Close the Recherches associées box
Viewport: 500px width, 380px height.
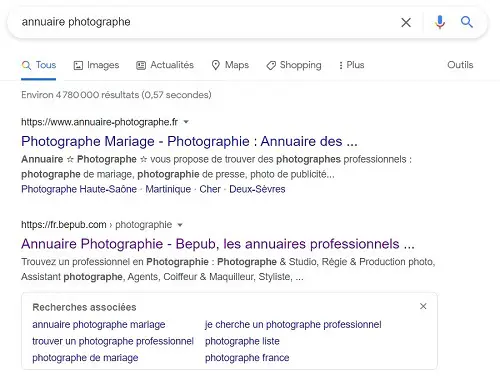[x=423, y=306]
